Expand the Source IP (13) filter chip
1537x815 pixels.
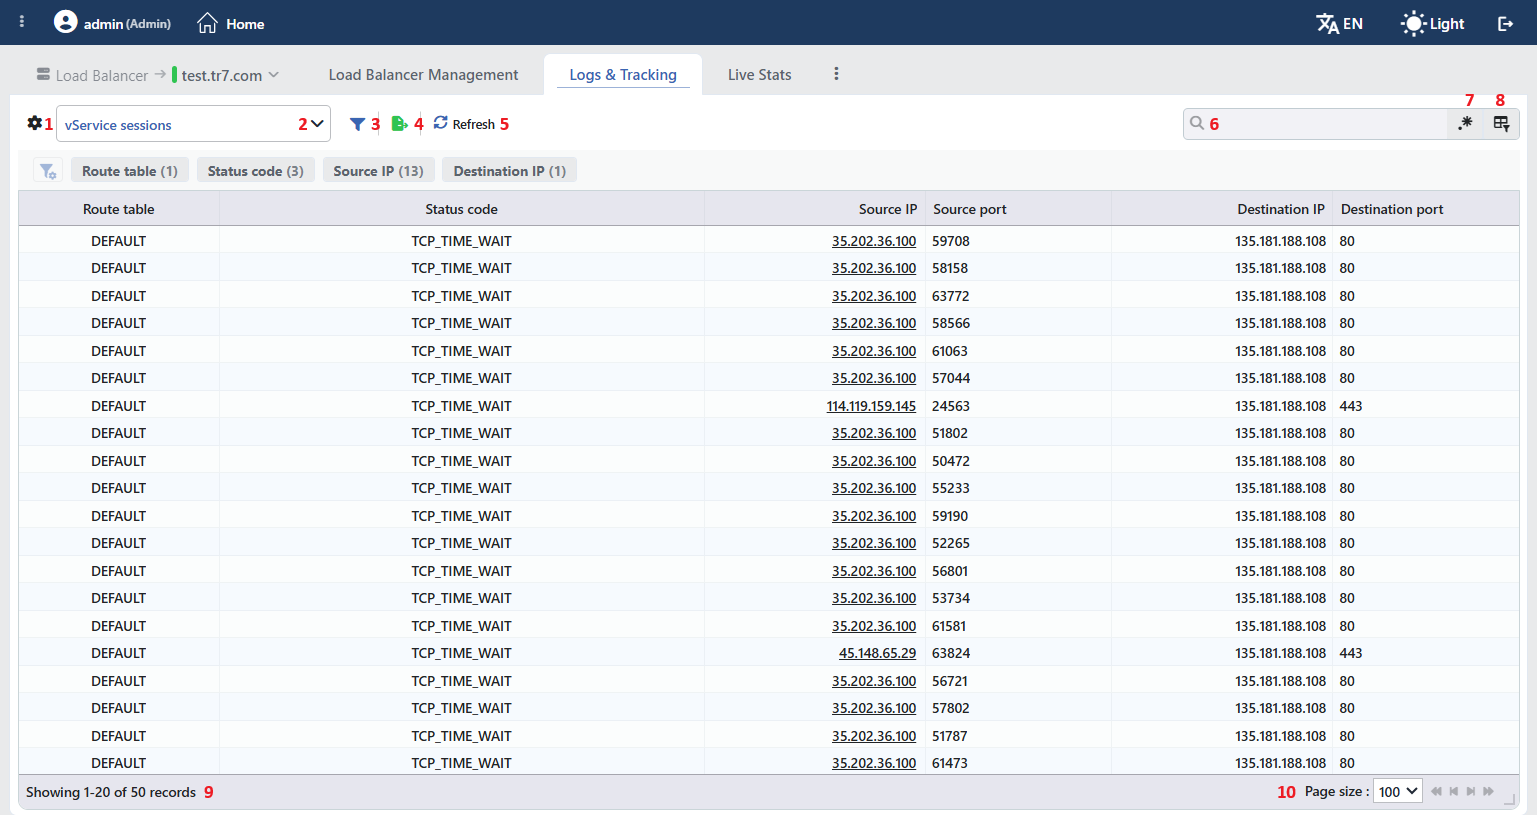pos(378,171)
